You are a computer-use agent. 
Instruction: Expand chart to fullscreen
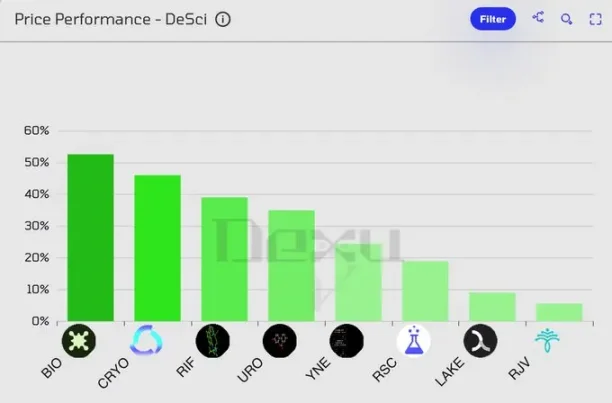(x=595, y=19)
